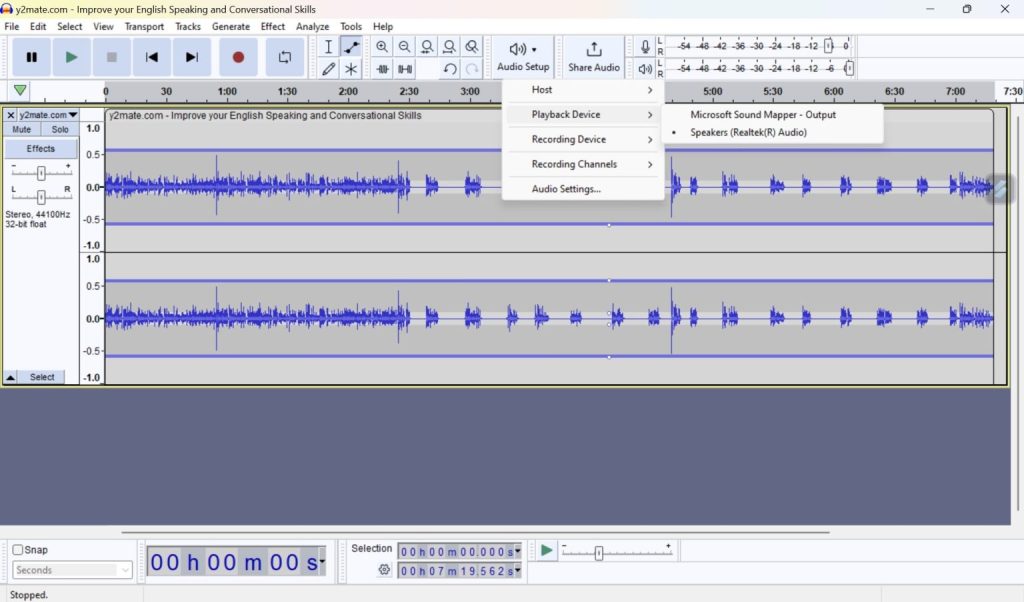
Task: Adjust the playback speed slider
Action: coord(600,550)
